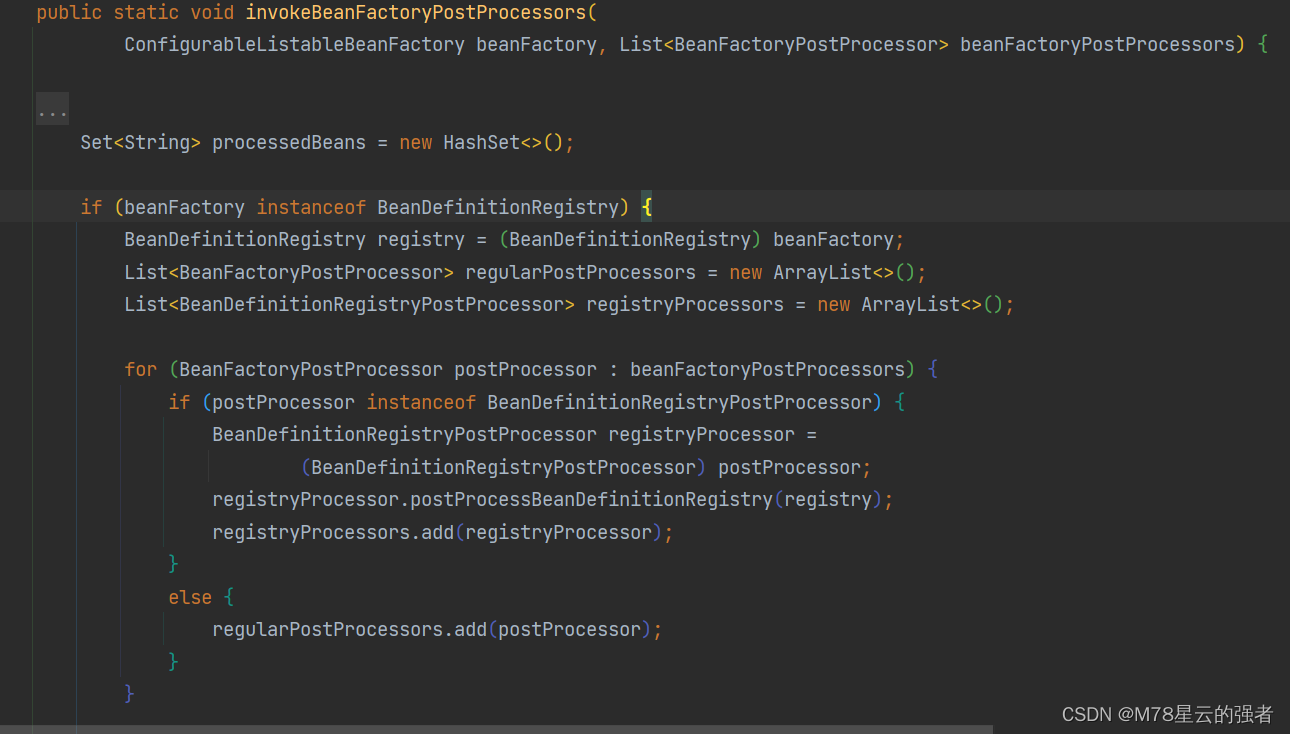Screen dimensions: 1290x734
Task: Click registryProcessors in its List declaration line
Action: point(685,305)
